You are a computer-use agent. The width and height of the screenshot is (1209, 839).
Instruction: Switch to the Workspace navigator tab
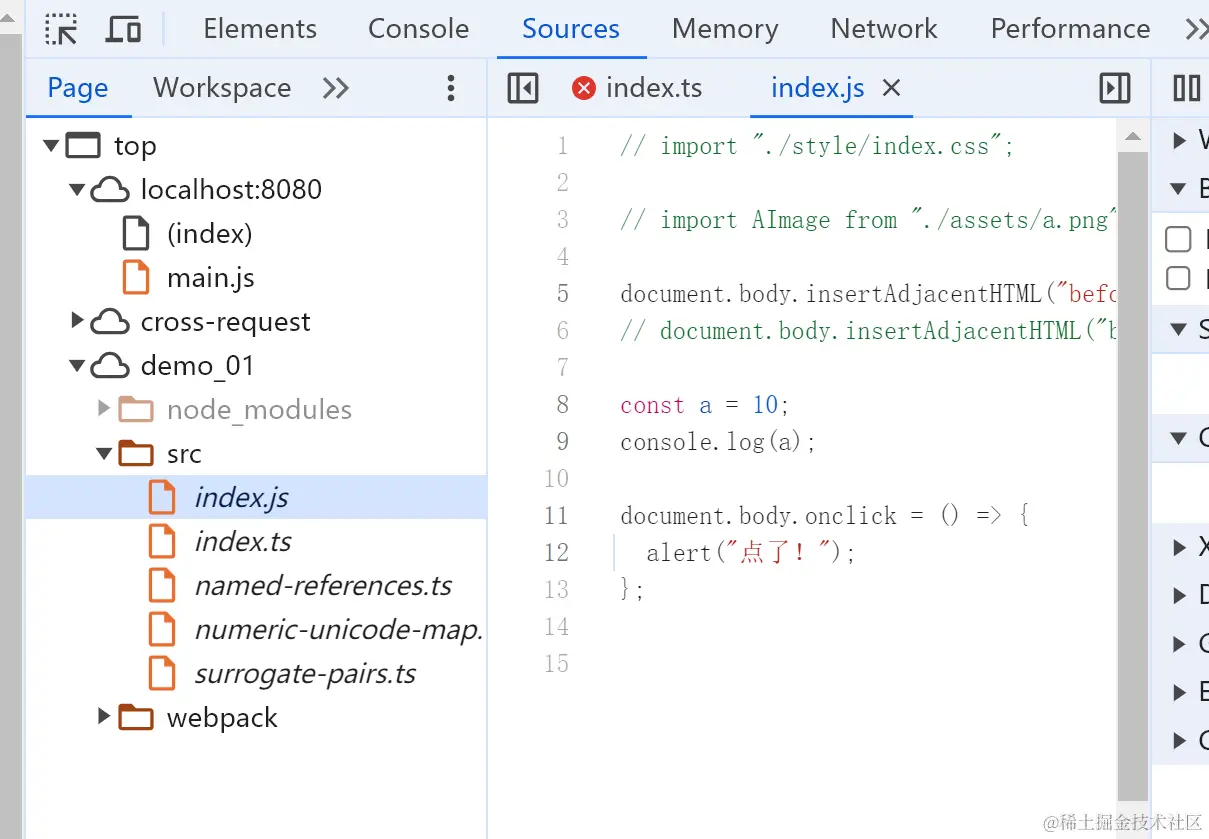[222, 88]
